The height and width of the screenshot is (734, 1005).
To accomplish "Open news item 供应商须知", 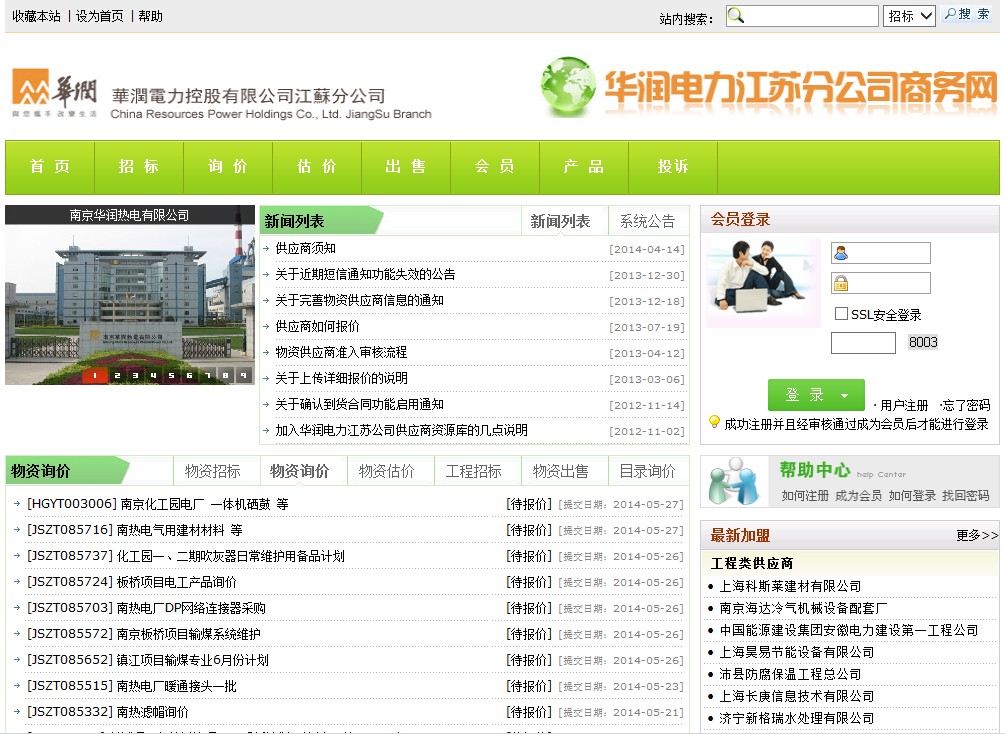I will (306, 249).
